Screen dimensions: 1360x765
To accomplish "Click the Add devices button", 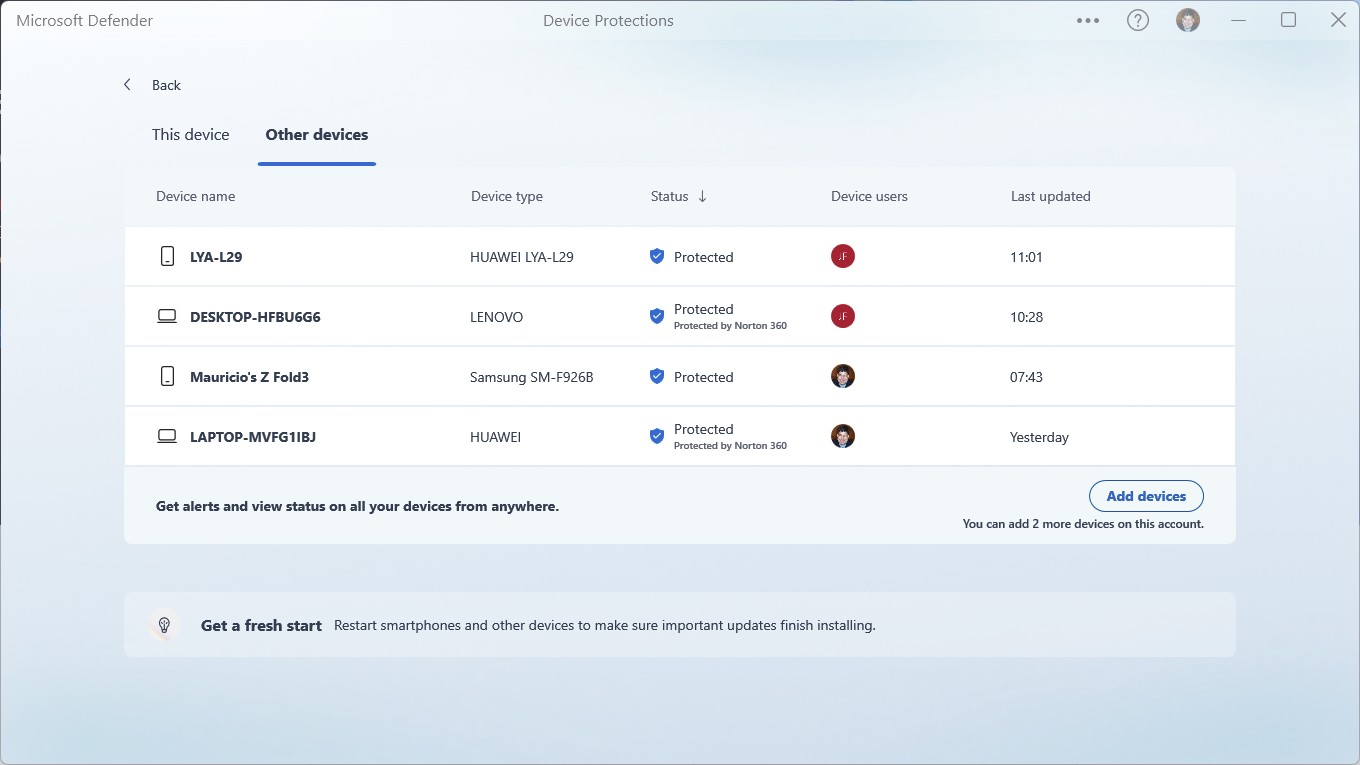I will (x=1146, y=496).
